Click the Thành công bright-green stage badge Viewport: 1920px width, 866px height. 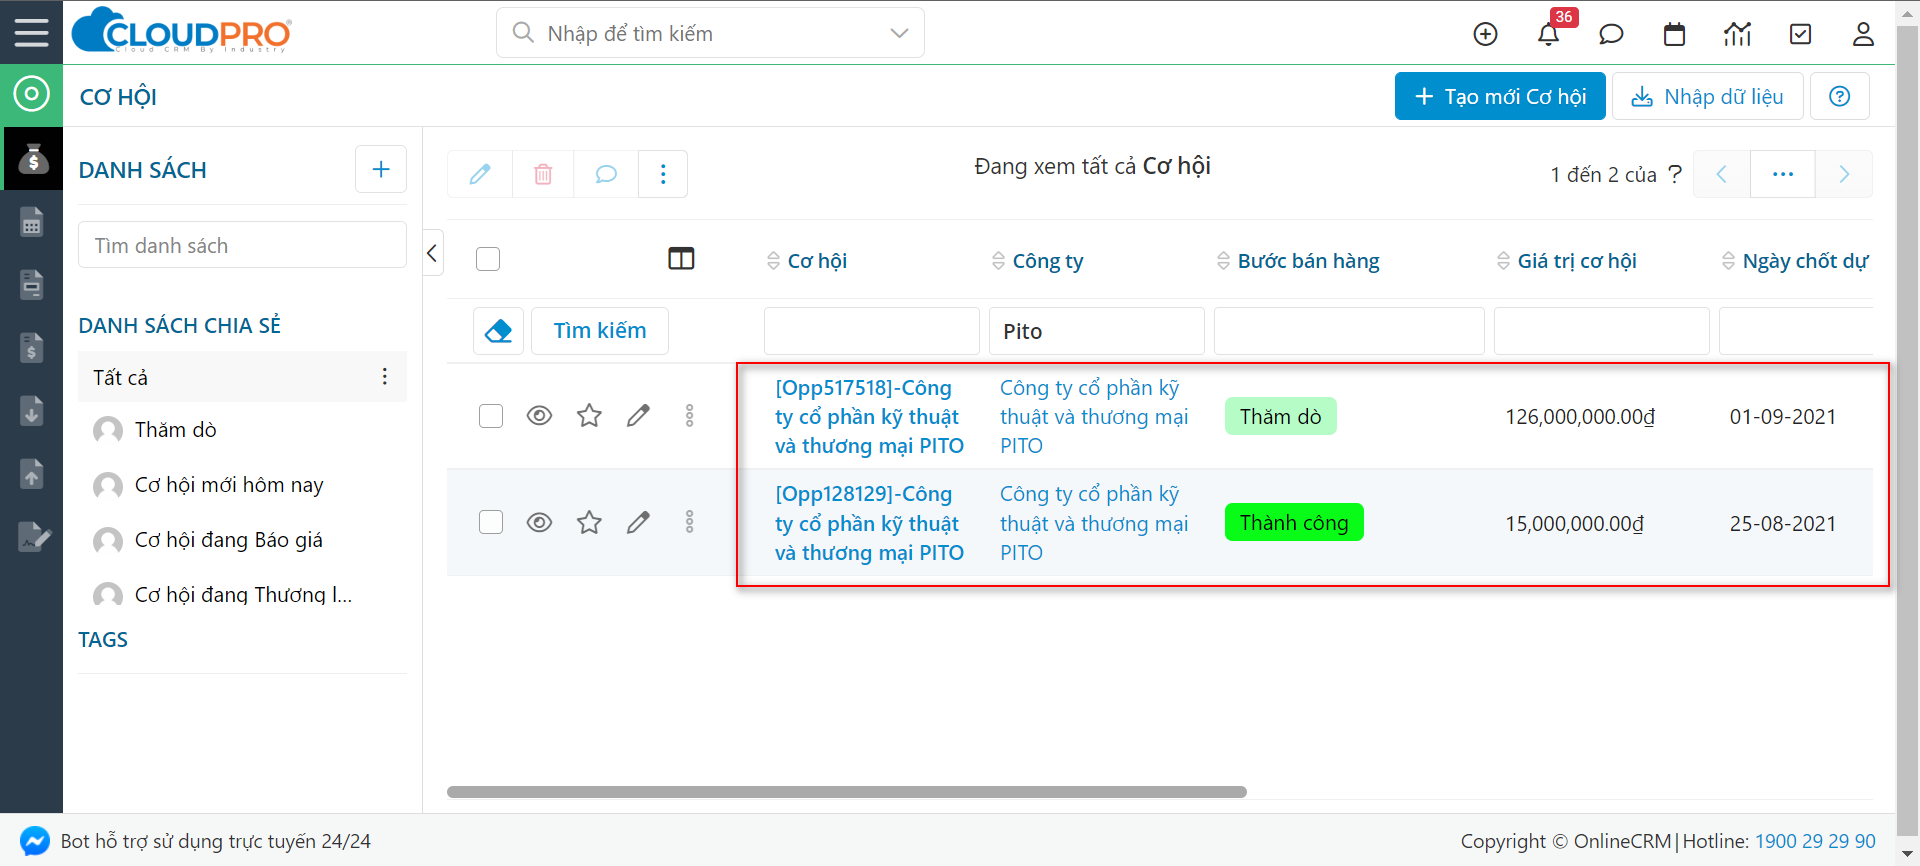pos(1294,522)
